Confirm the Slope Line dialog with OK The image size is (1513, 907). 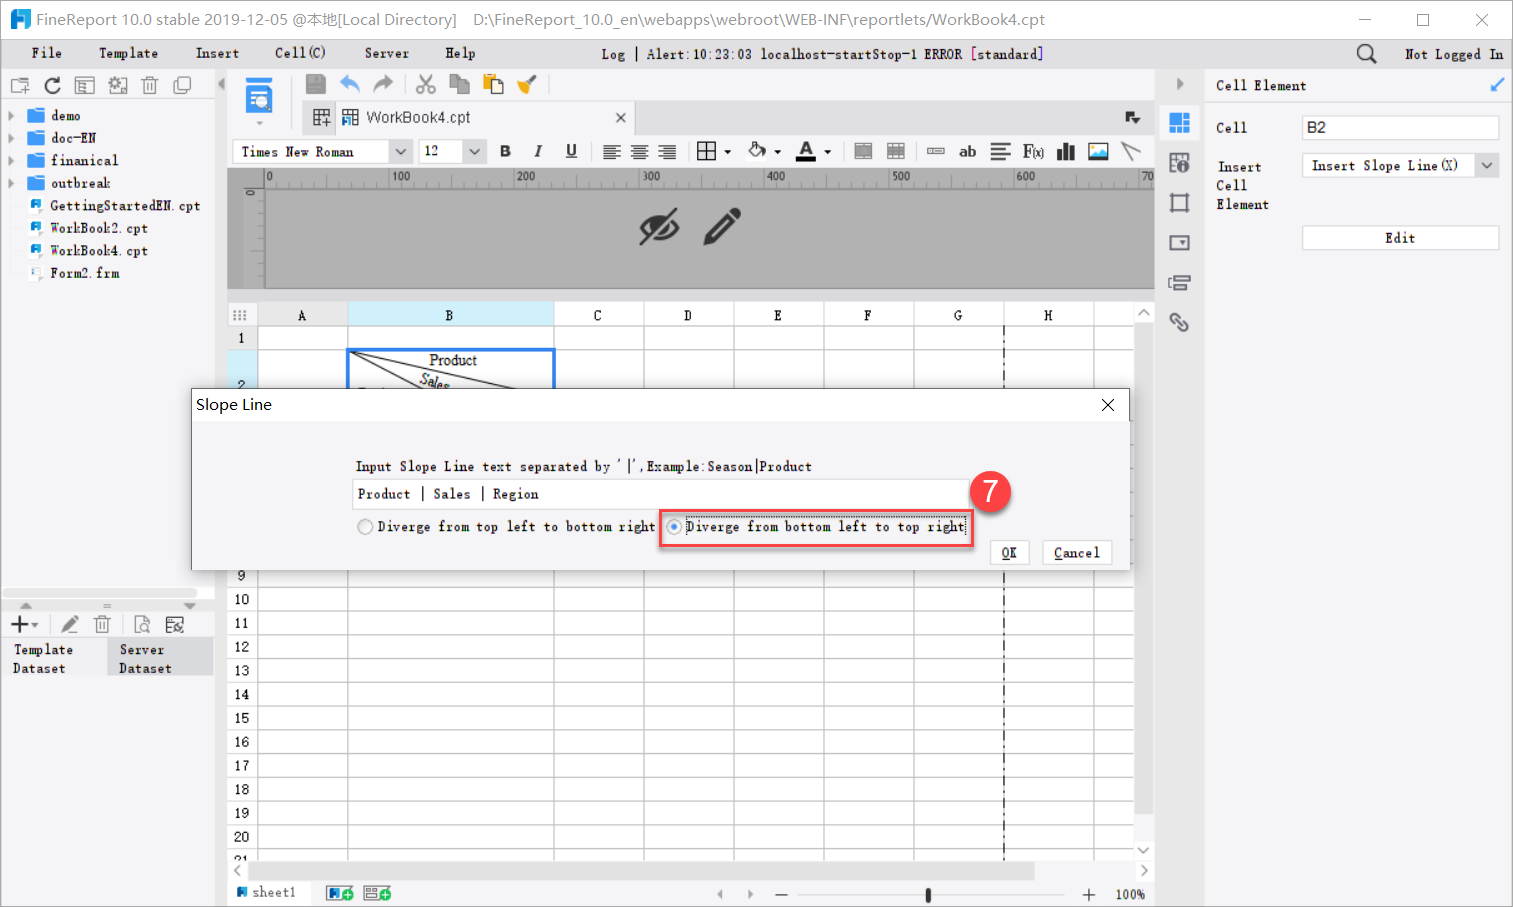point(1009,552)
